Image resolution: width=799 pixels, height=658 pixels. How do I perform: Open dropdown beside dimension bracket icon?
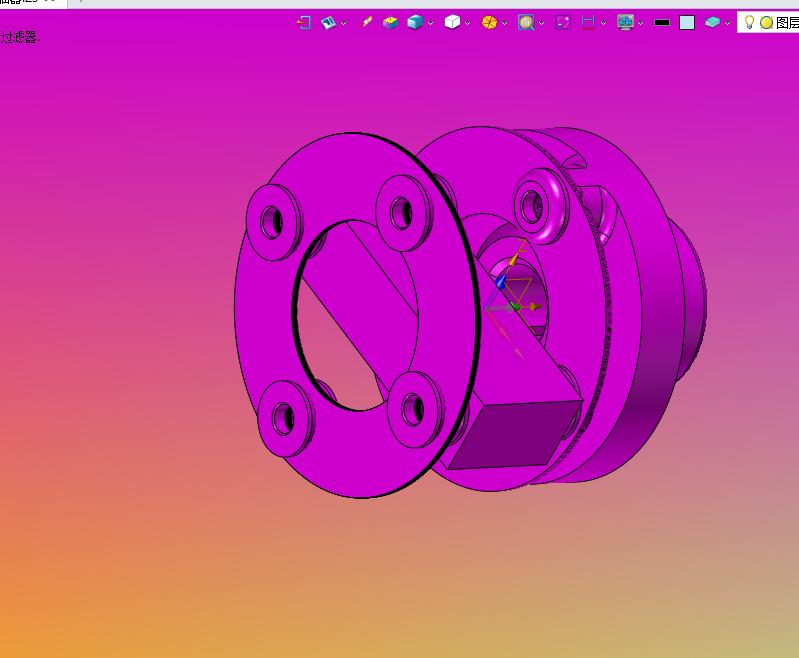603,23
